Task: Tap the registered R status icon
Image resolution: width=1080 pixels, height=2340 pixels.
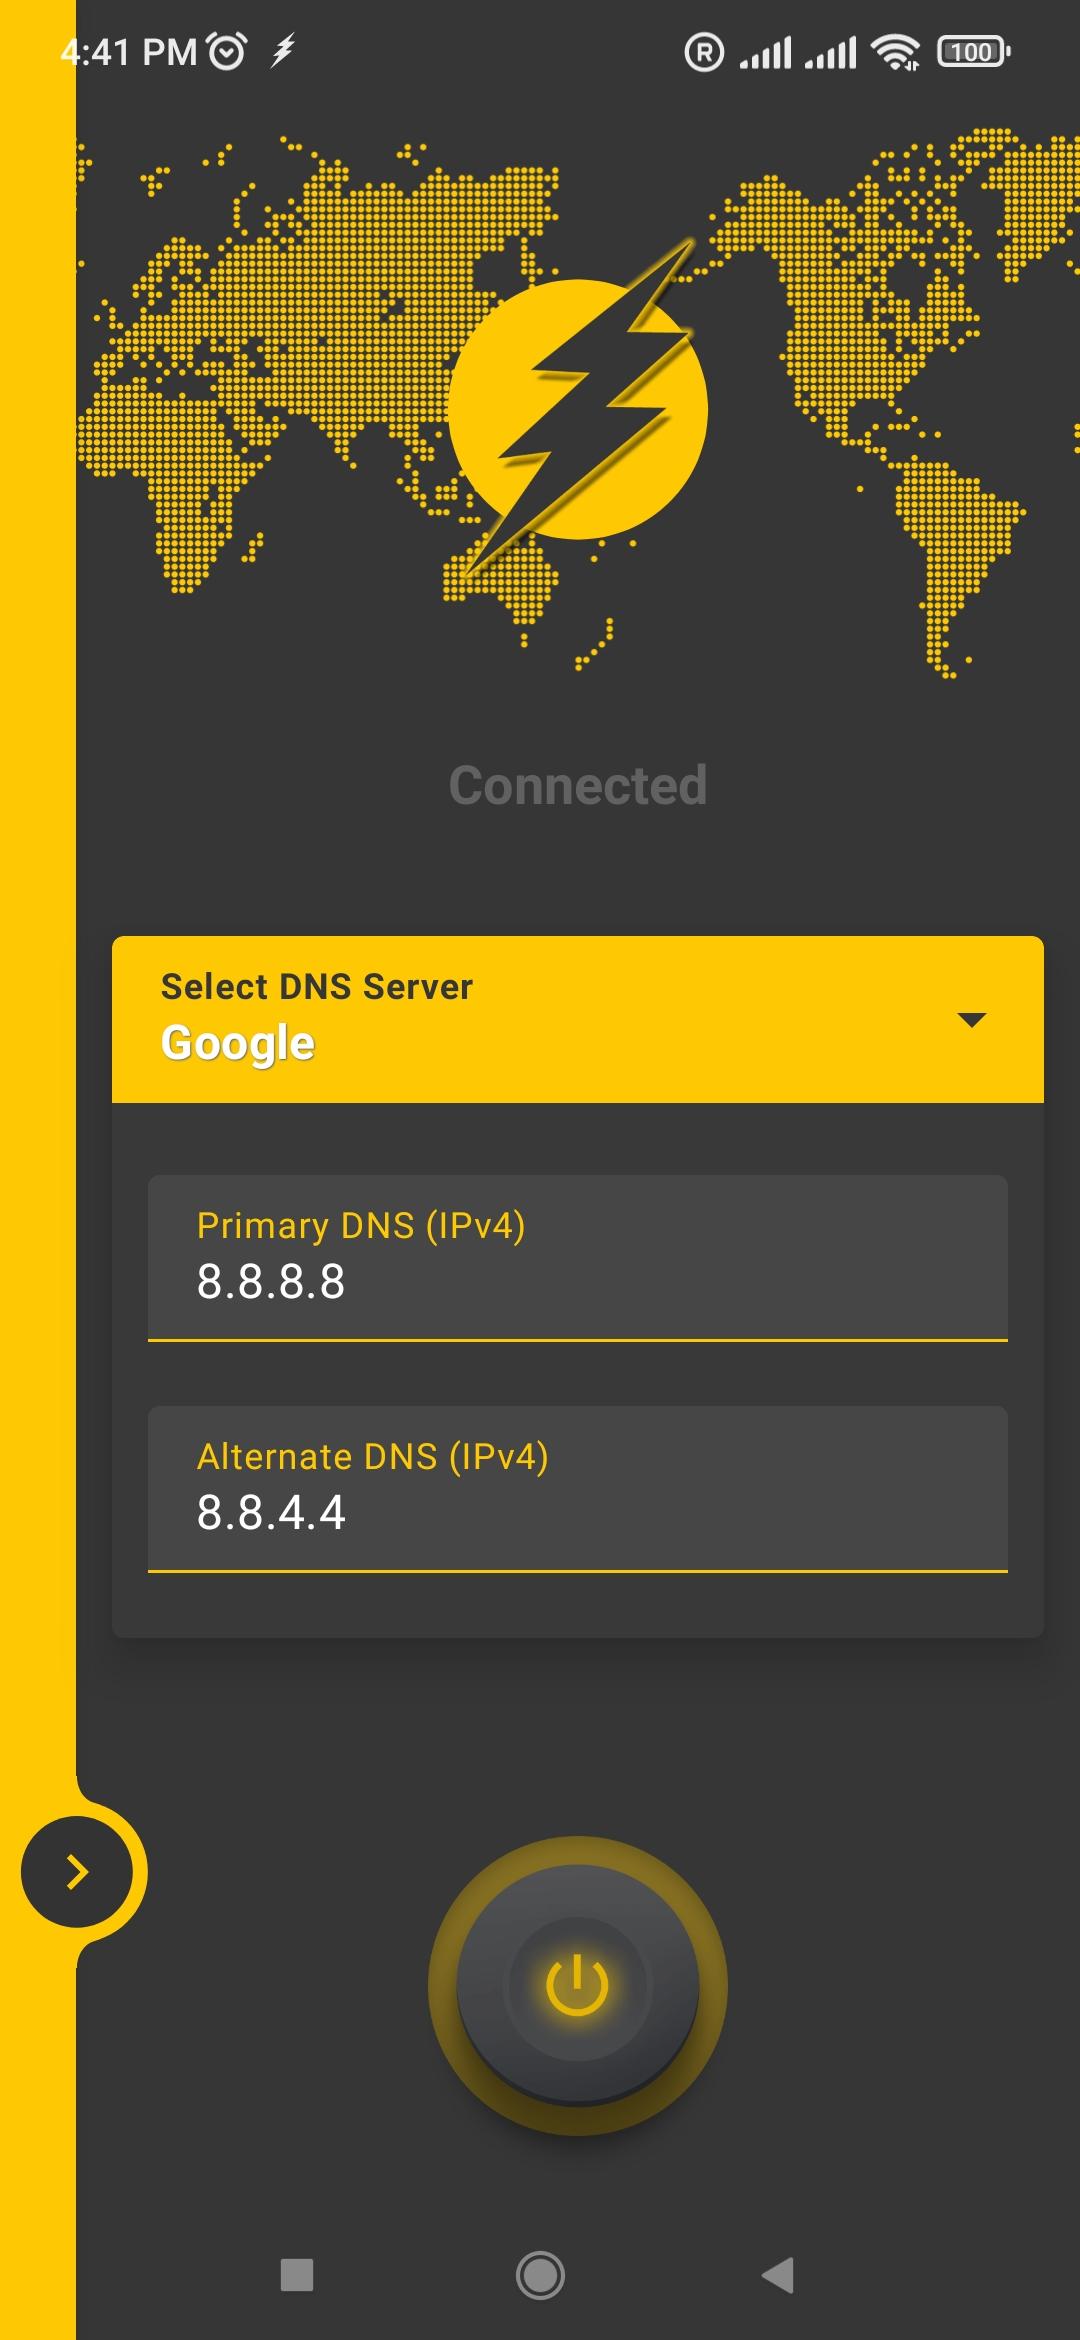Action: coord(704,52)
